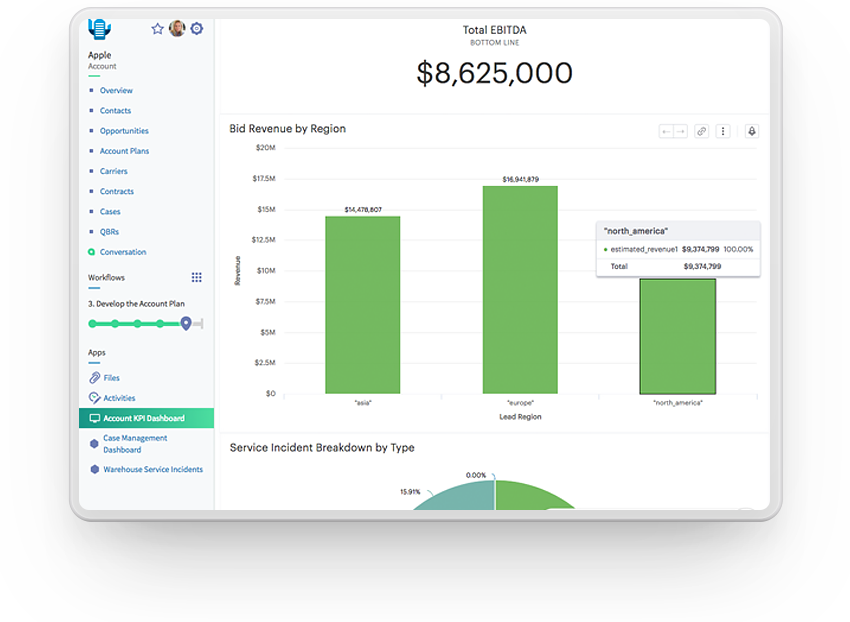Open Case Management Dashboard
Image resolution: width=850 pixels, height=622 pixels.
(x=135, y=444)
